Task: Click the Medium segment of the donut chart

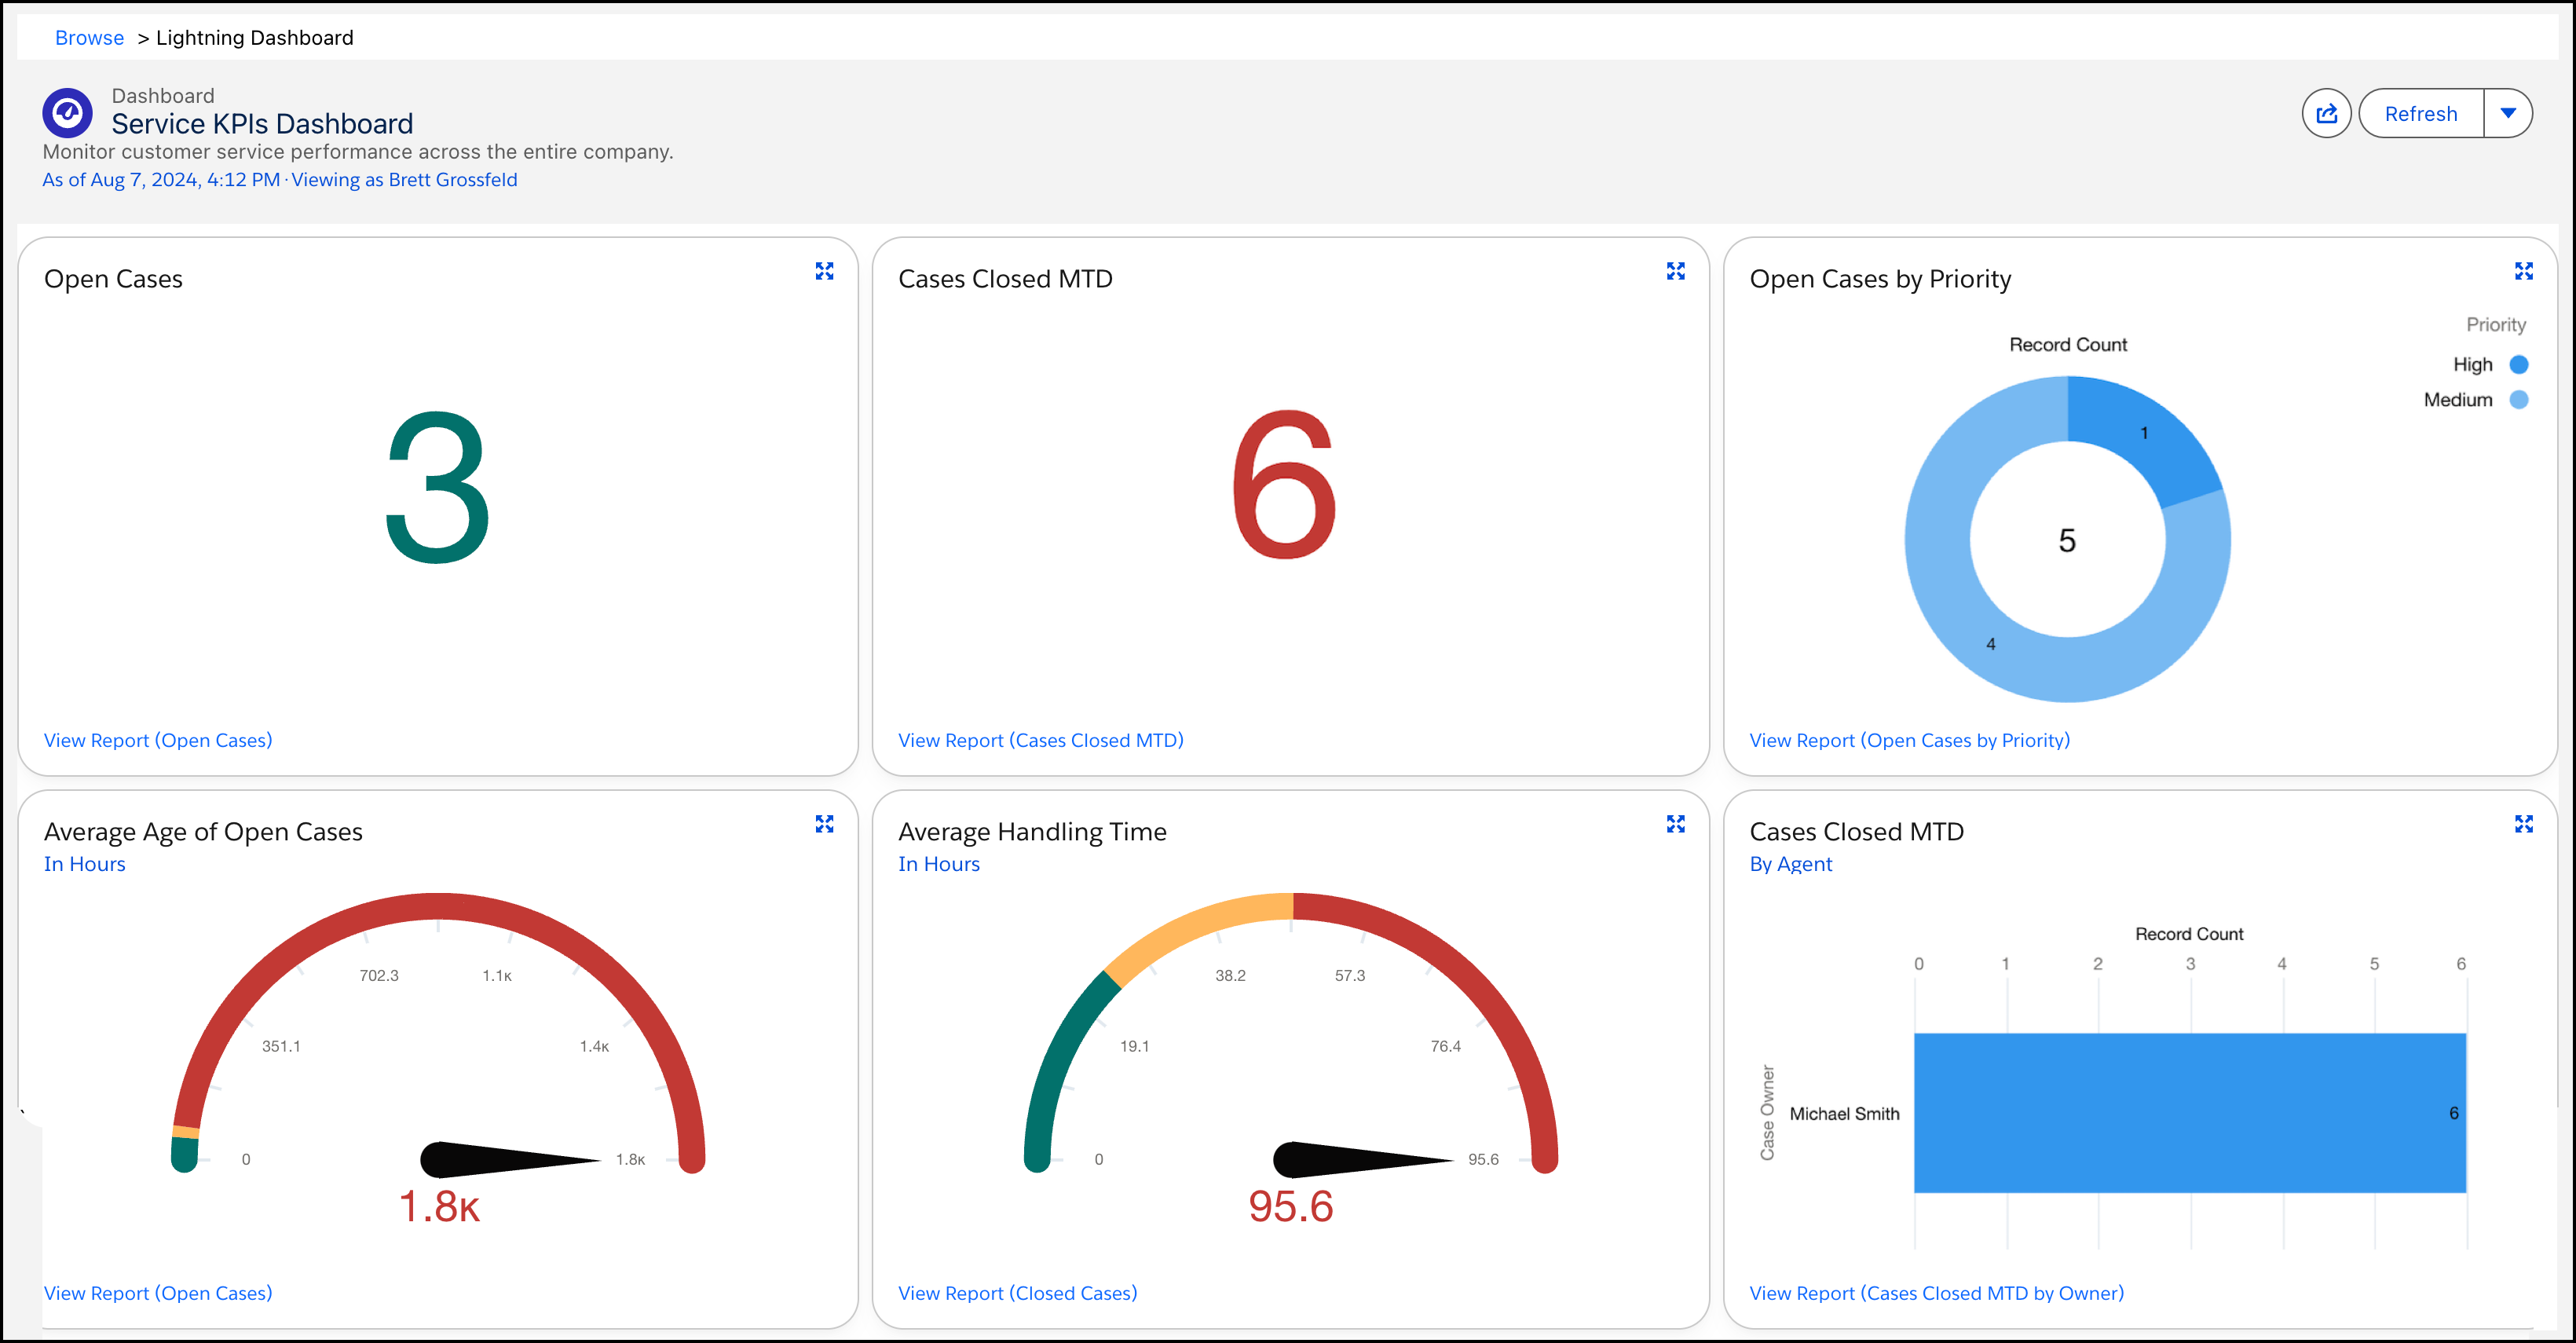Action: click(x=1990, y=644)
